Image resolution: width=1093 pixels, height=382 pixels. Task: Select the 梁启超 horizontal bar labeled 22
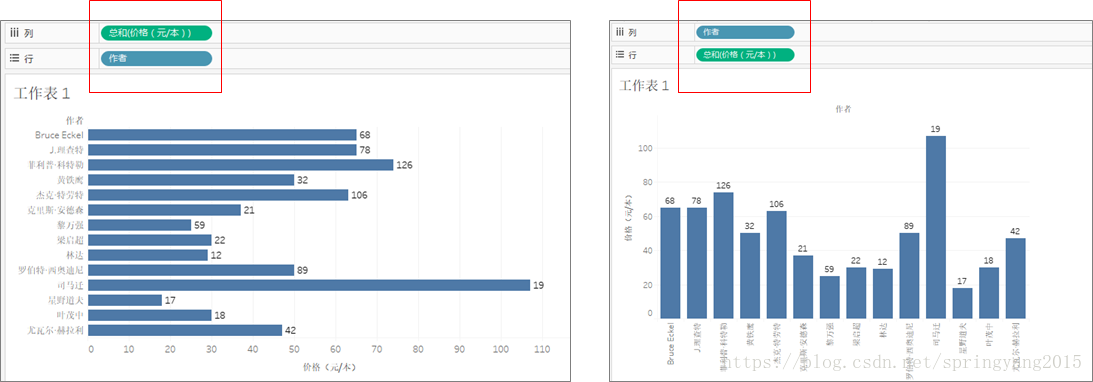click(150, 240)
